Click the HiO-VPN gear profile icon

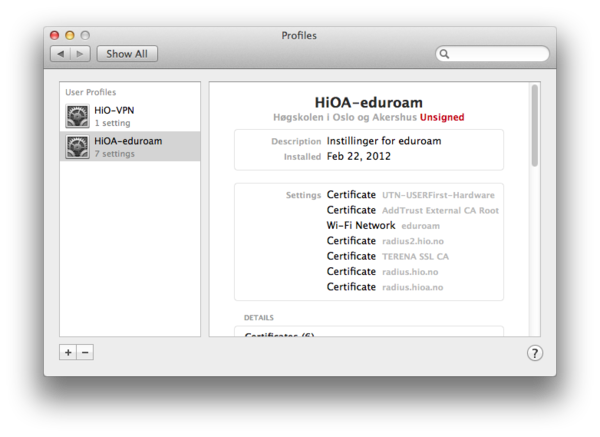pos(77,116)
